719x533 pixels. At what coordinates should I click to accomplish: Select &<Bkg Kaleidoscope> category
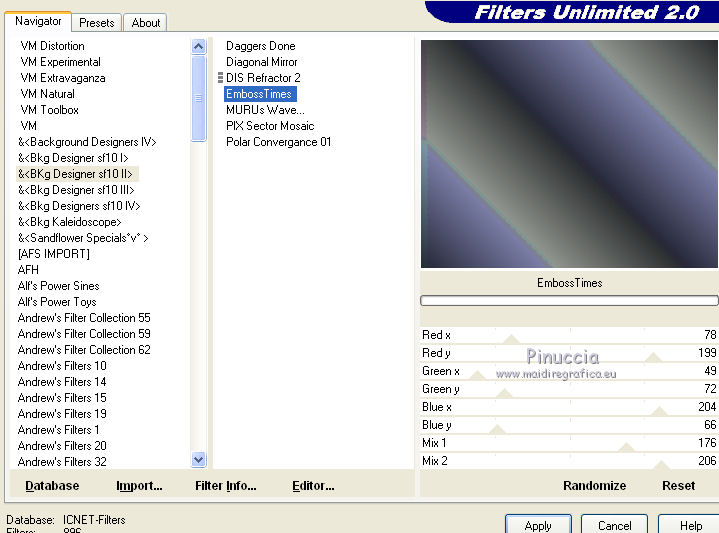tap(70, 222)
